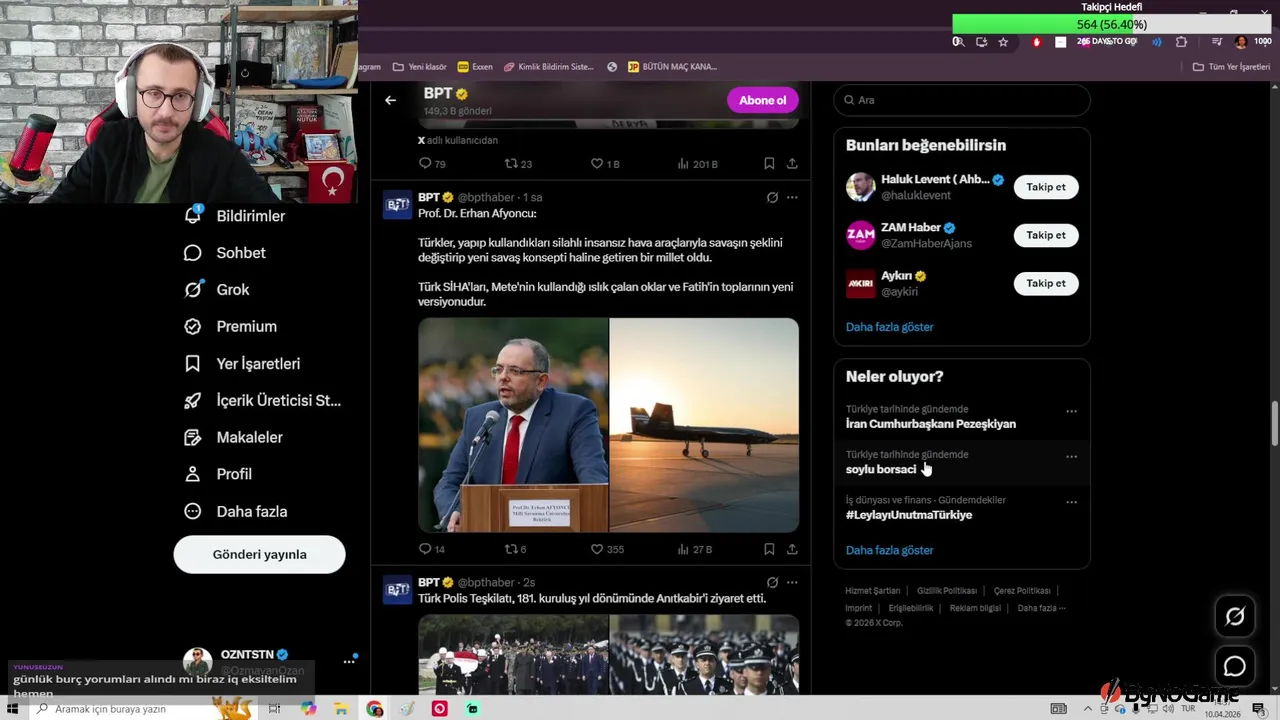Open Profil in the sidebar
This screenshot has width=1280, height=720.
pos(218,474)
